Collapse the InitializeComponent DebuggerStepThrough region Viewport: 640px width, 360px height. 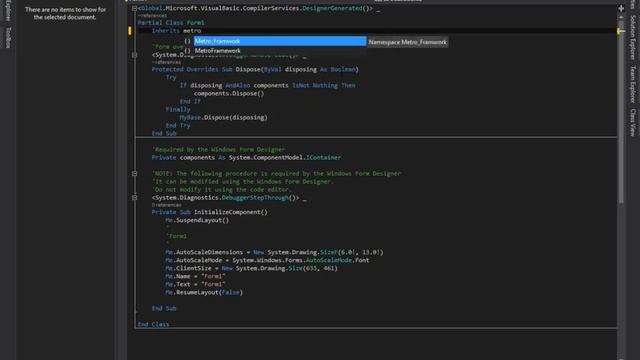[134, 198]
